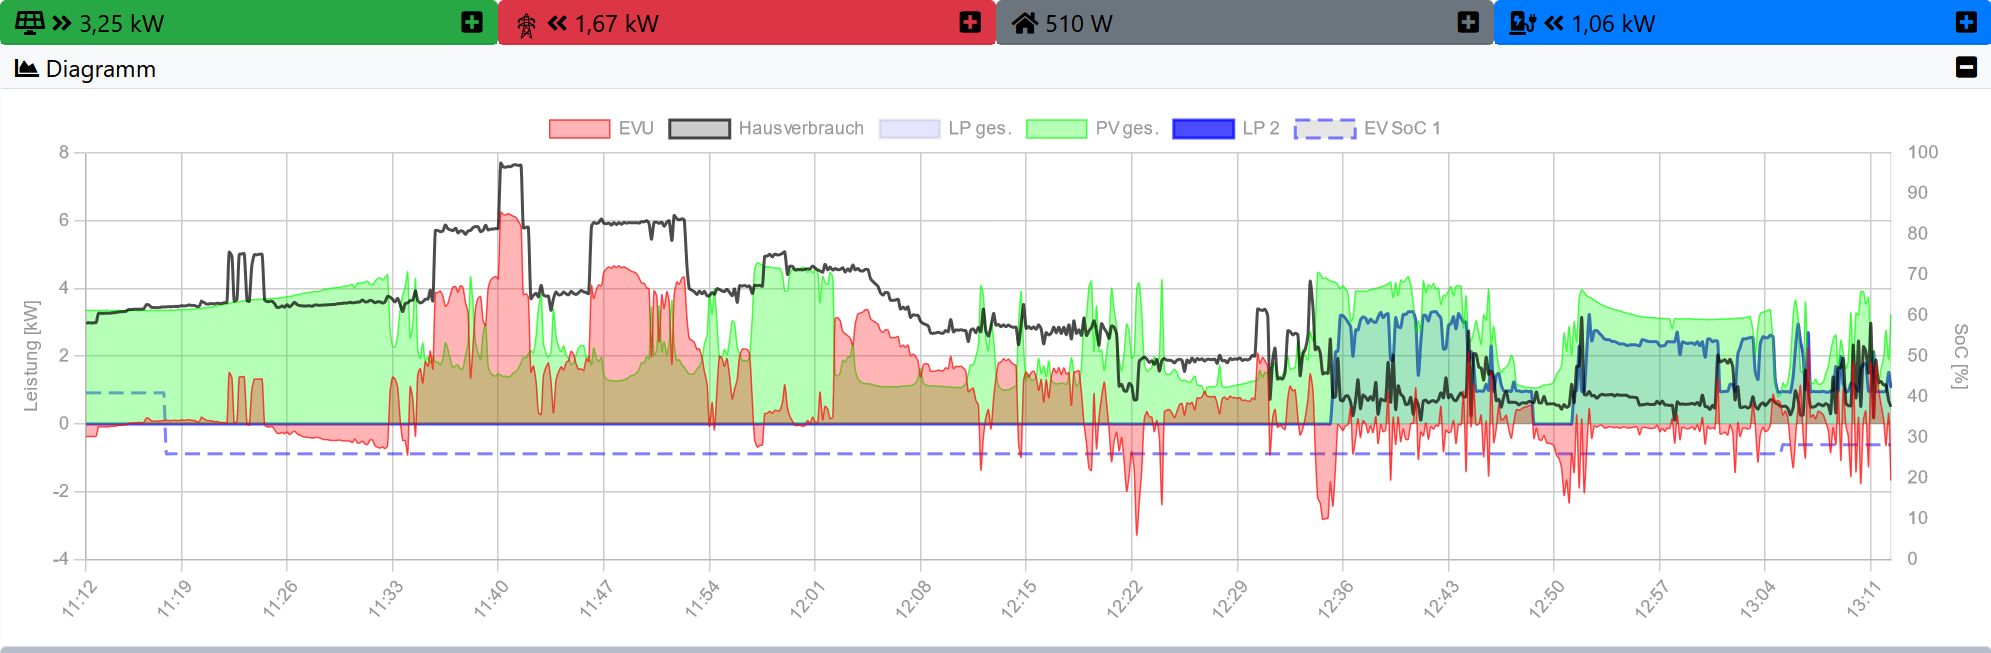The image size is (1991, 653).
Task: Toggle LP ges. series in legend
Action: coord(945,128)
